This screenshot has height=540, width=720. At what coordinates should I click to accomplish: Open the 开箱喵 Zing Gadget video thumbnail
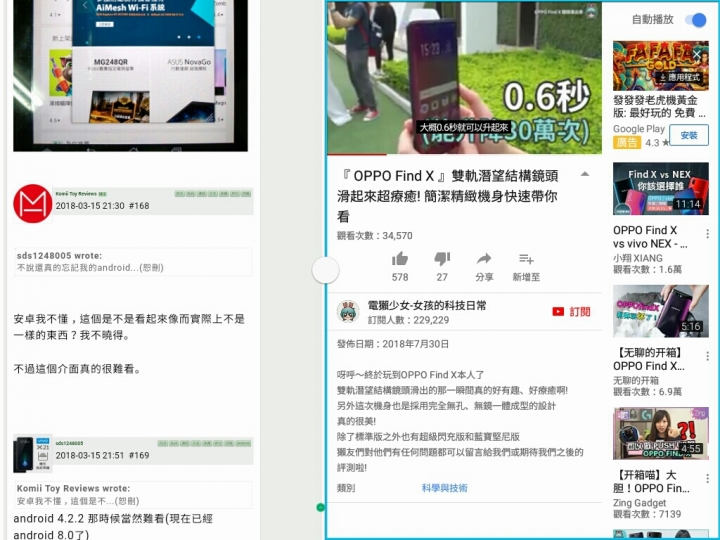(660, 433)
